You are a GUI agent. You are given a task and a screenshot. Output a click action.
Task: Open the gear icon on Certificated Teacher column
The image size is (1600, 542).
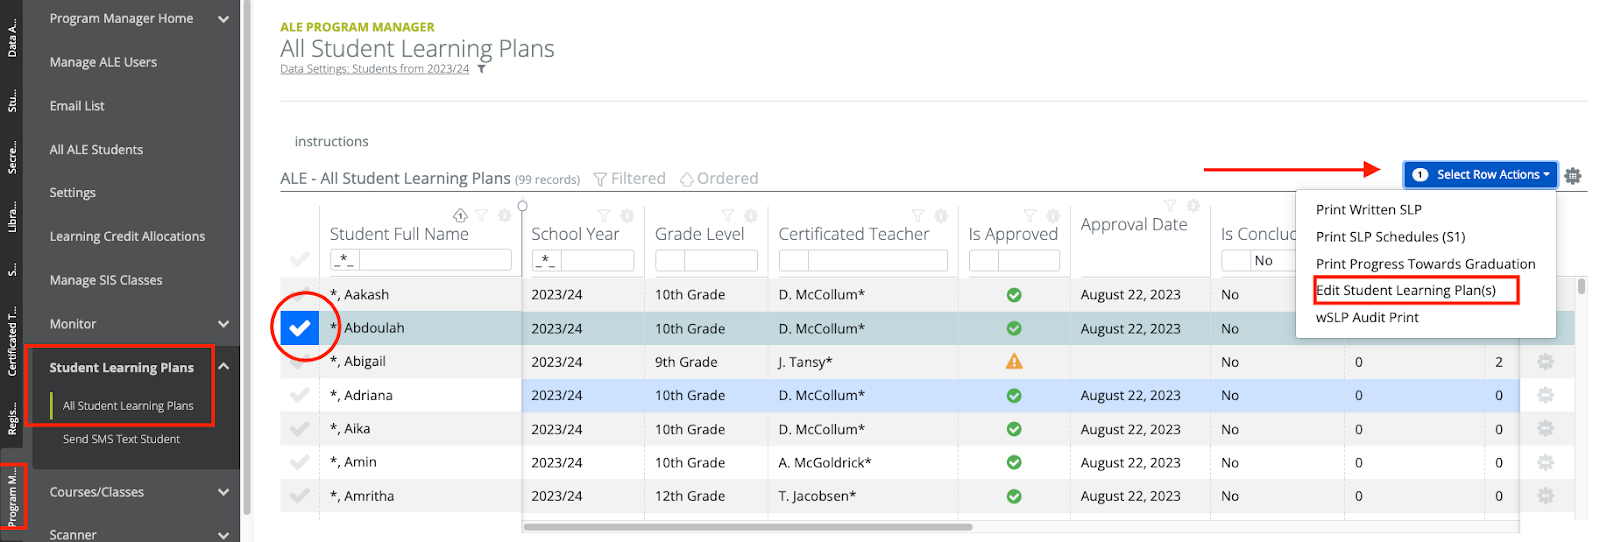[941, 215]
